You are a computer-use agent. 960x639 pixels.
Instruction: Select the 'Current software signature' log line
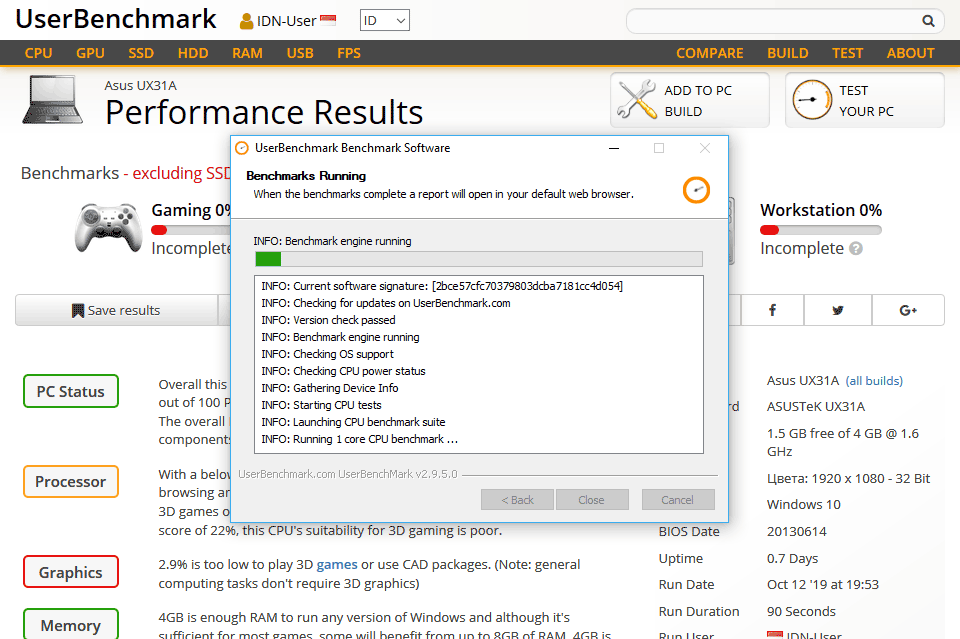pyautogui.click(x=442, y=286)
